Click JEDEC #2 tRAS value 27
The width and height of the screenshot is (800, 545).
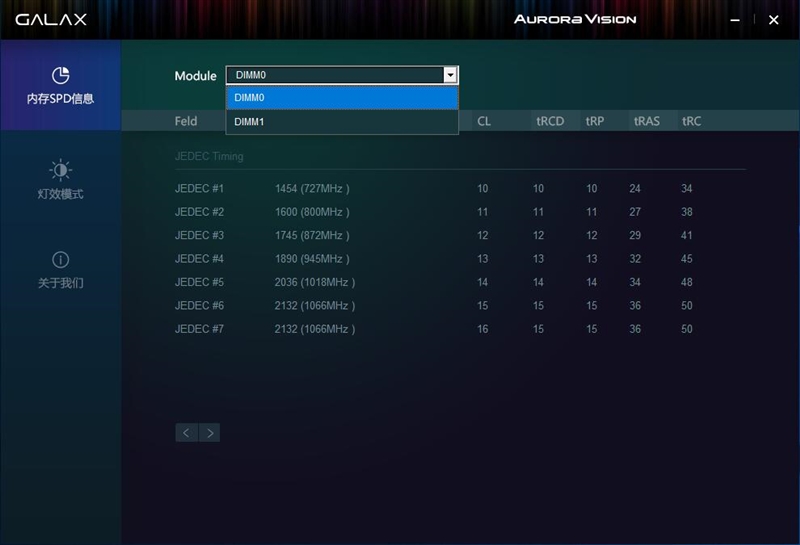[635, 212]
